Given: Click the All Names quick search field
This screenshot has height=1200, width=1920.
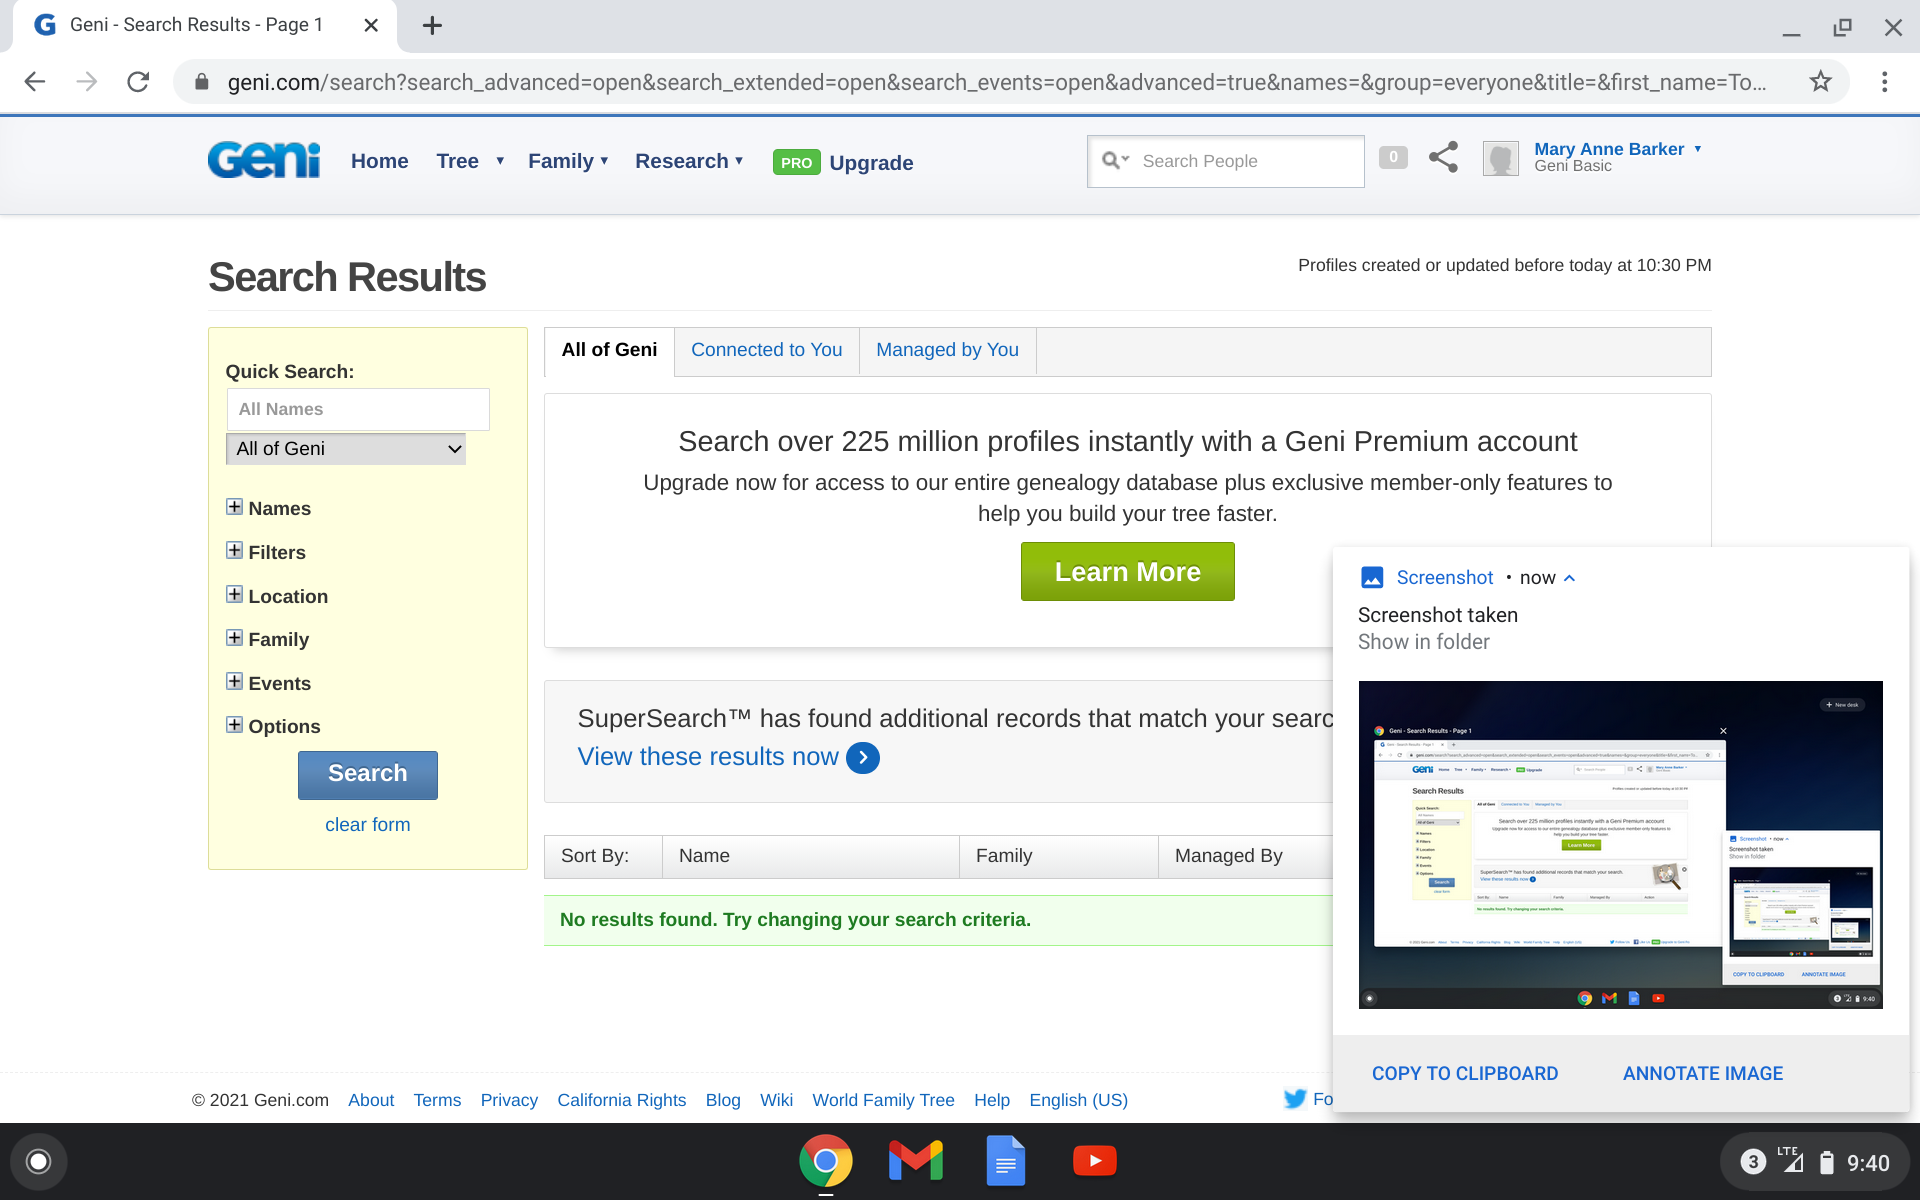Looking at the screenshot, I should 358,409.
